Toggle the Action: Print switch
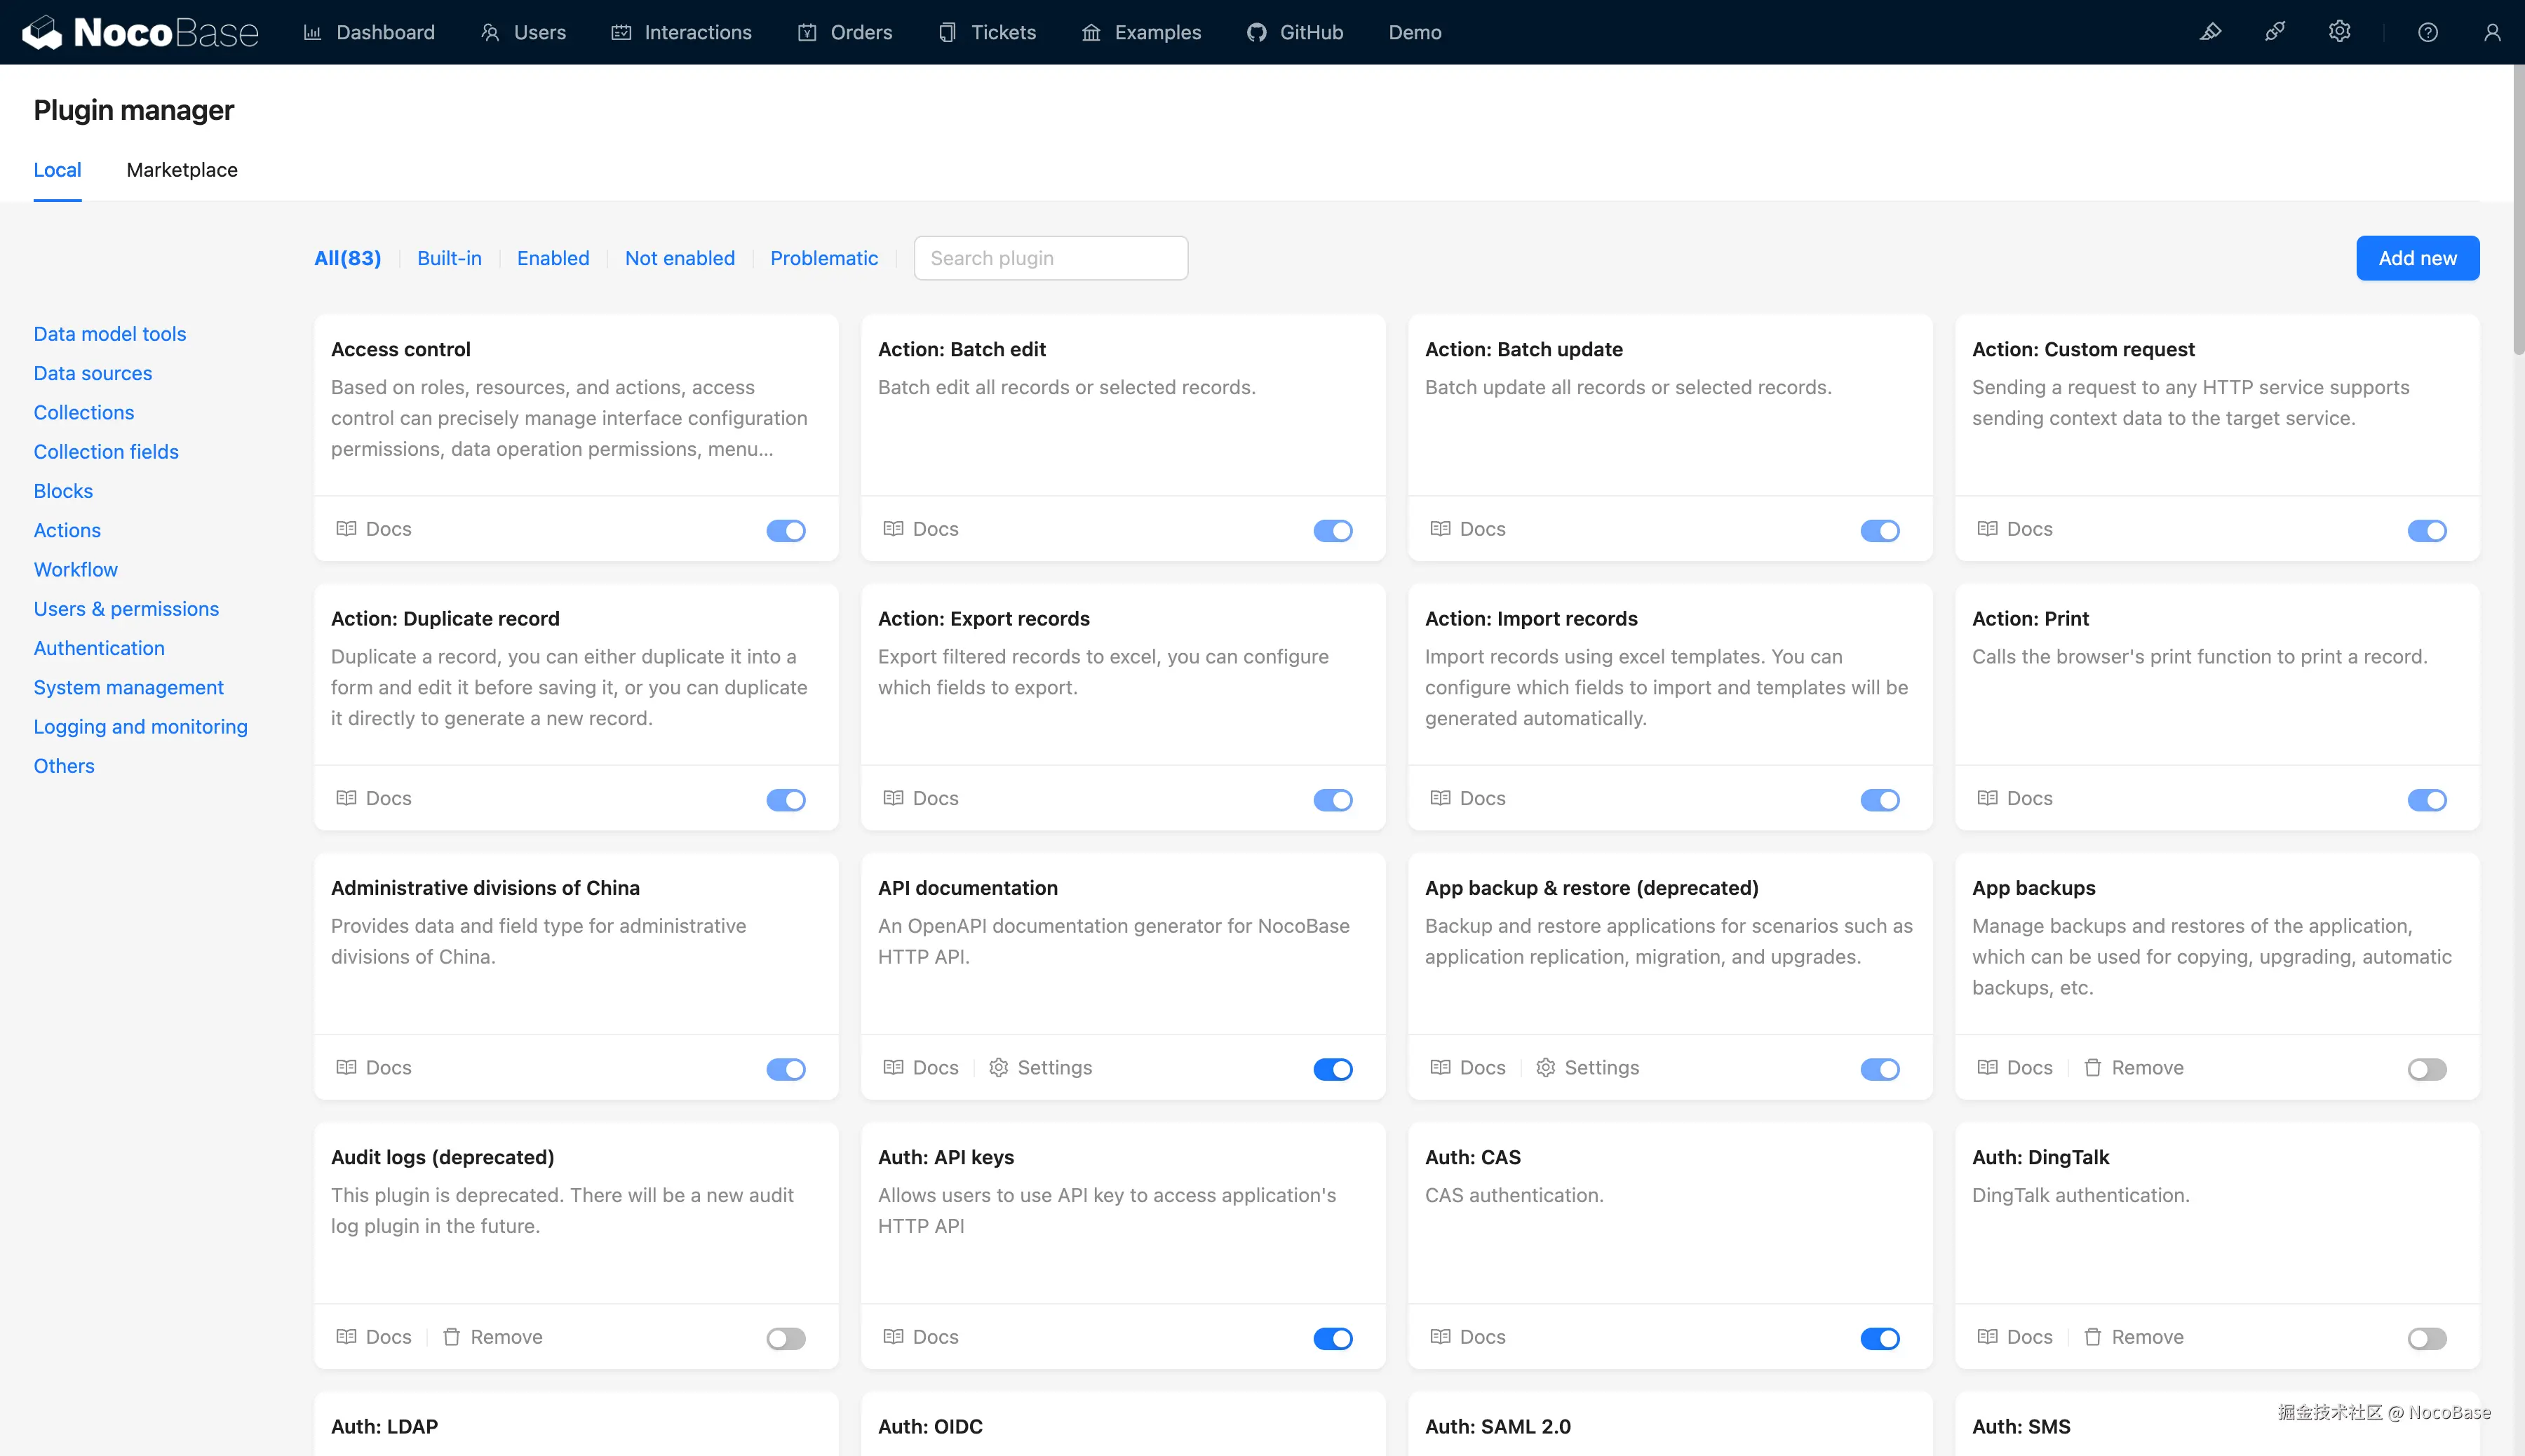This screenshot has height=1456, width=2525. pyautogui.click(x=2427, y=799)
